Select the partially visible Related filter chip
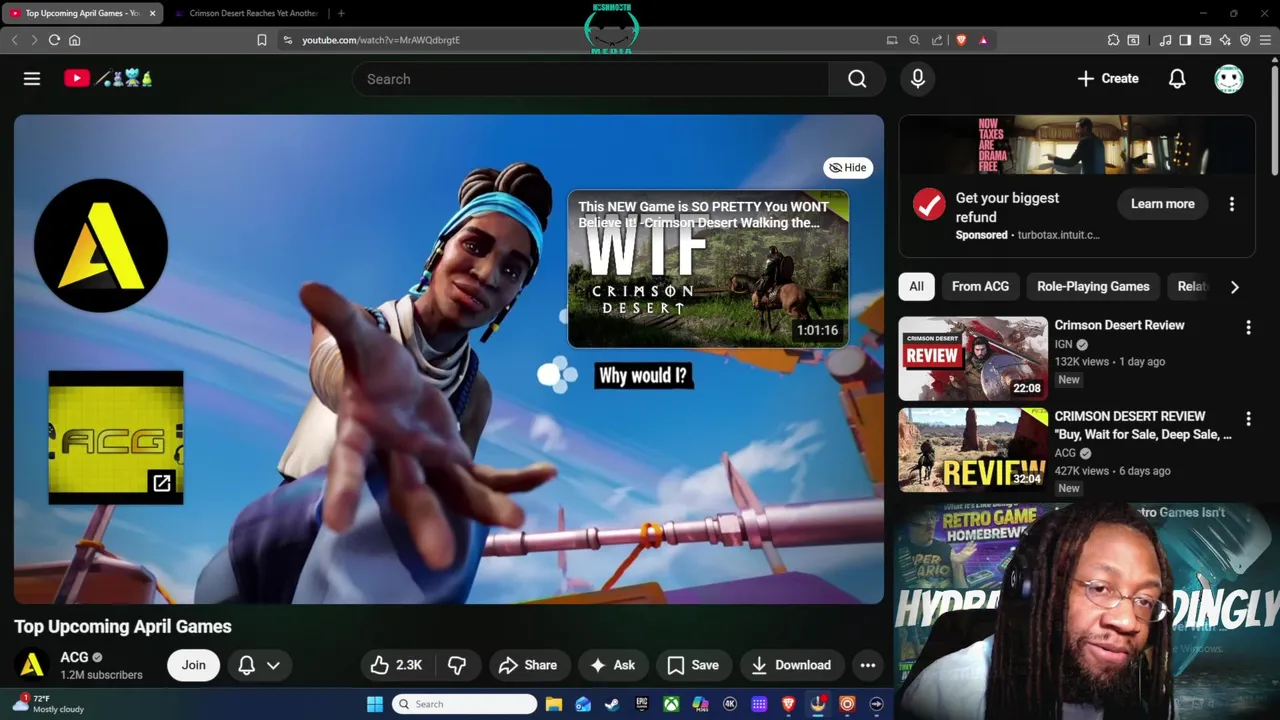This screenshot has height=720, width=1280. tap(1192, 286)
